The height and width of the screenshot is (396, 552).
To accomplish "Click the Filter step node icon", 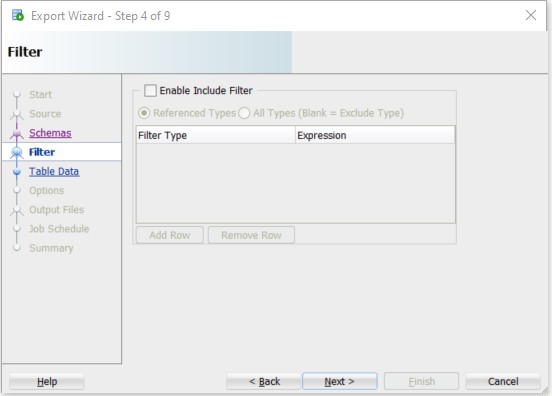I will [17, 152].
